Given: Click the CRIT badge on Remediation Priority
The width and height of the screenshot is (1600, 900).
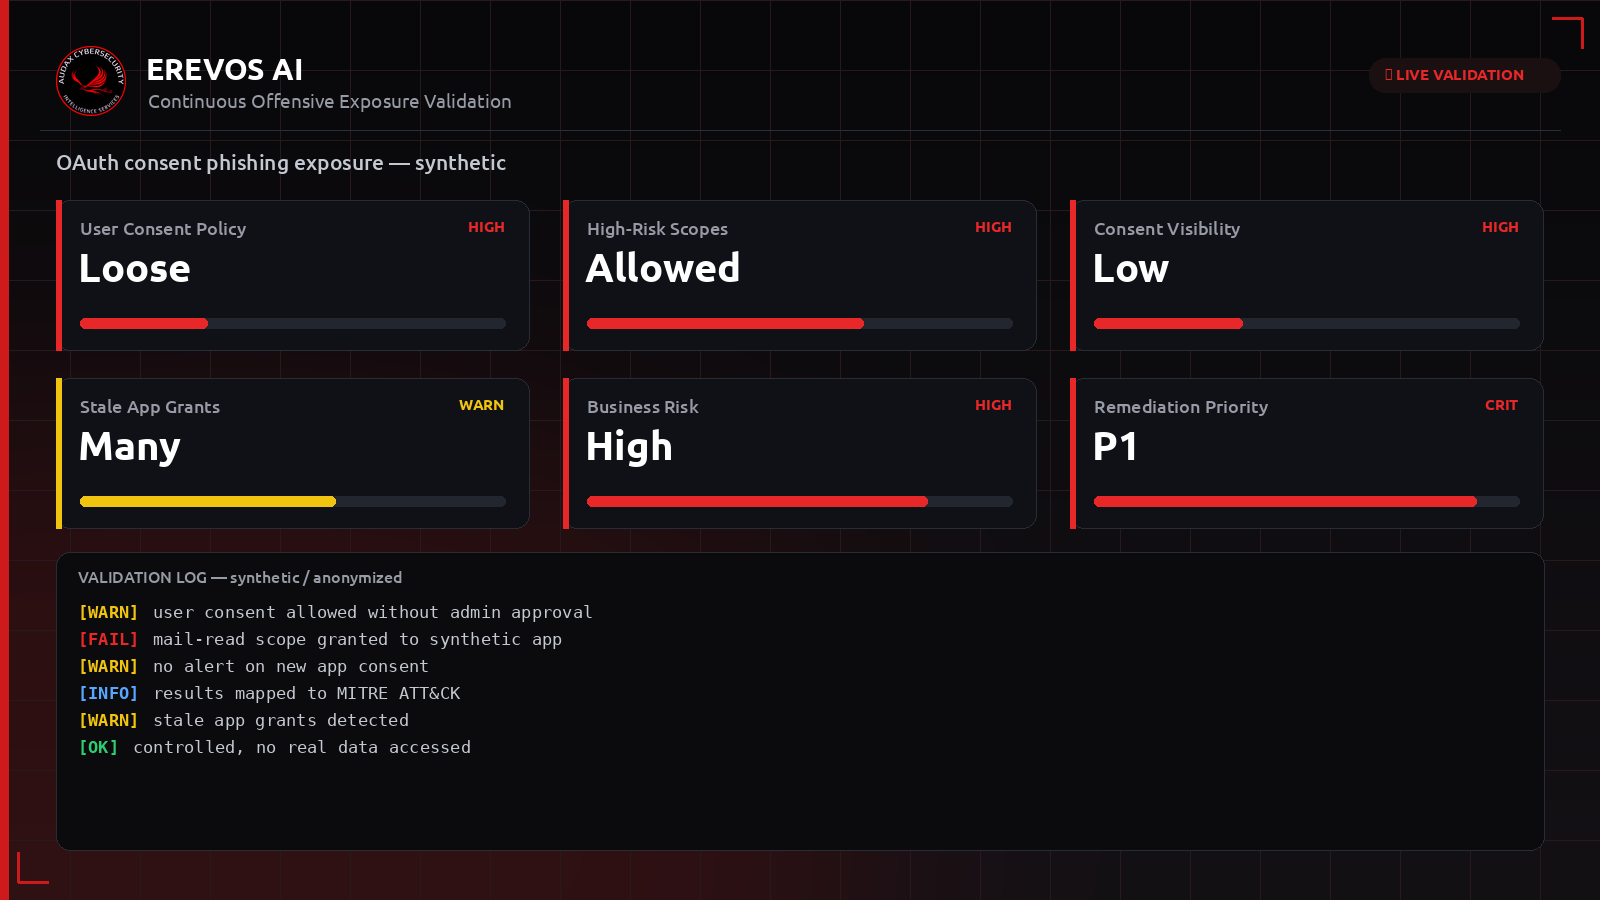Looking at the screenshot, I should tap(1501, 405).
